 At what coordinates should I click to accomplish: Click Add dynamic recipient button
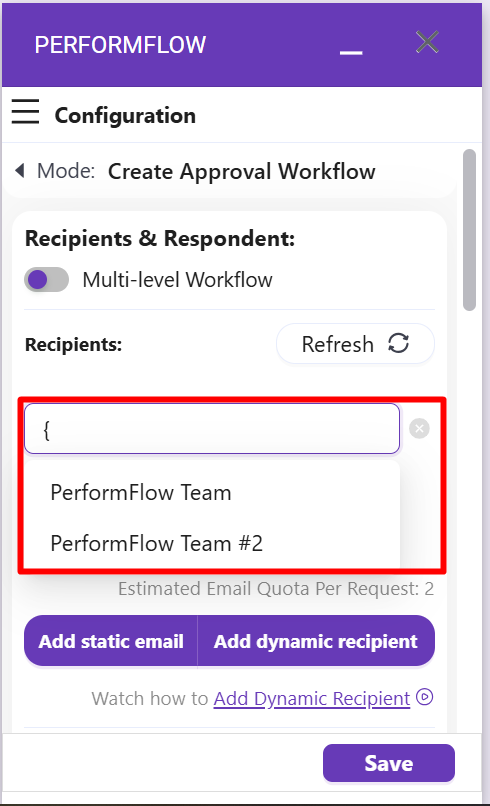[x=316, y=641]
